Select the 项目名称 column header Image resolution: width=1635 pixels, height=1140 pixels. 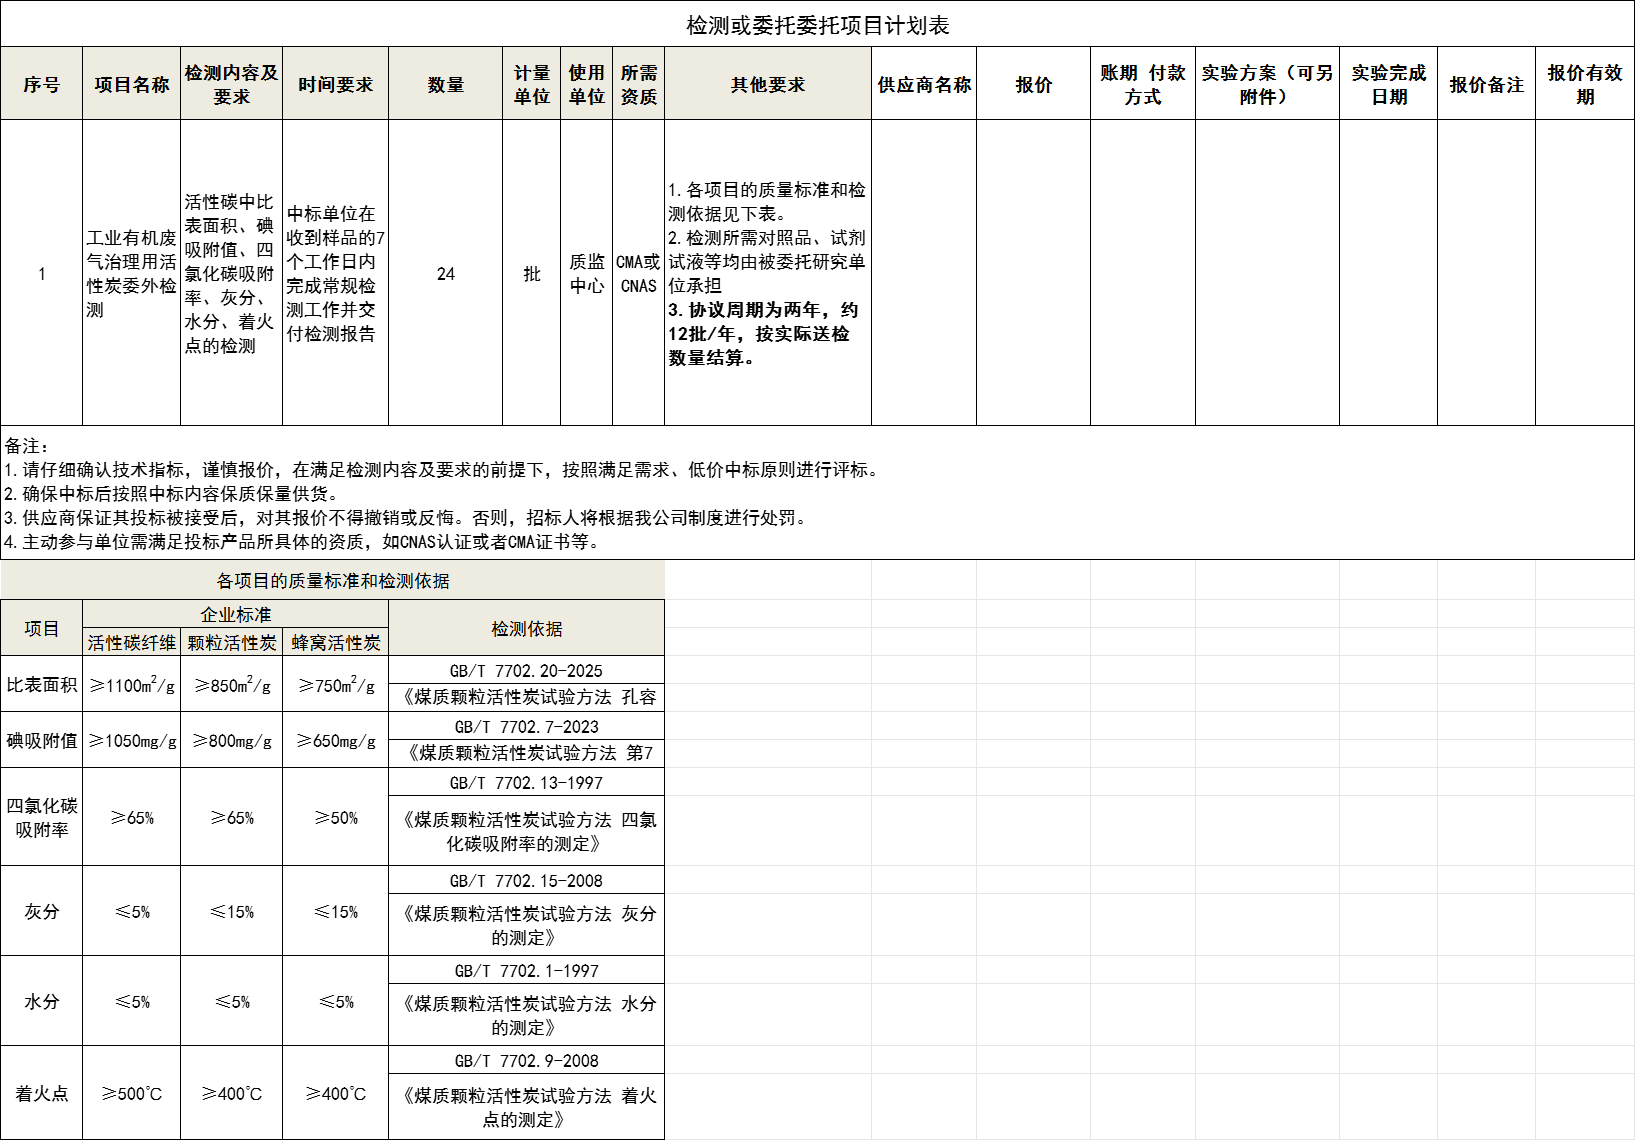tap(130, 84)
